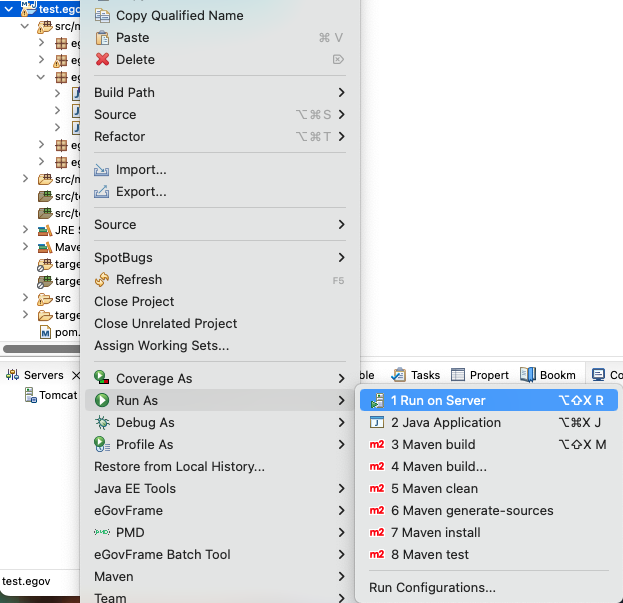Click the Bookmarks view icon
This screenshot has width=623, height=603.
point(528,374)
